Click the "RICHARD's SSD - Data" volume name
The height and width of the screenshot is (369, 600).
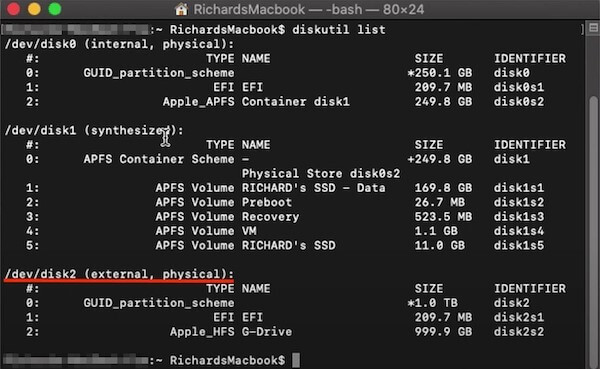[314, 188]
